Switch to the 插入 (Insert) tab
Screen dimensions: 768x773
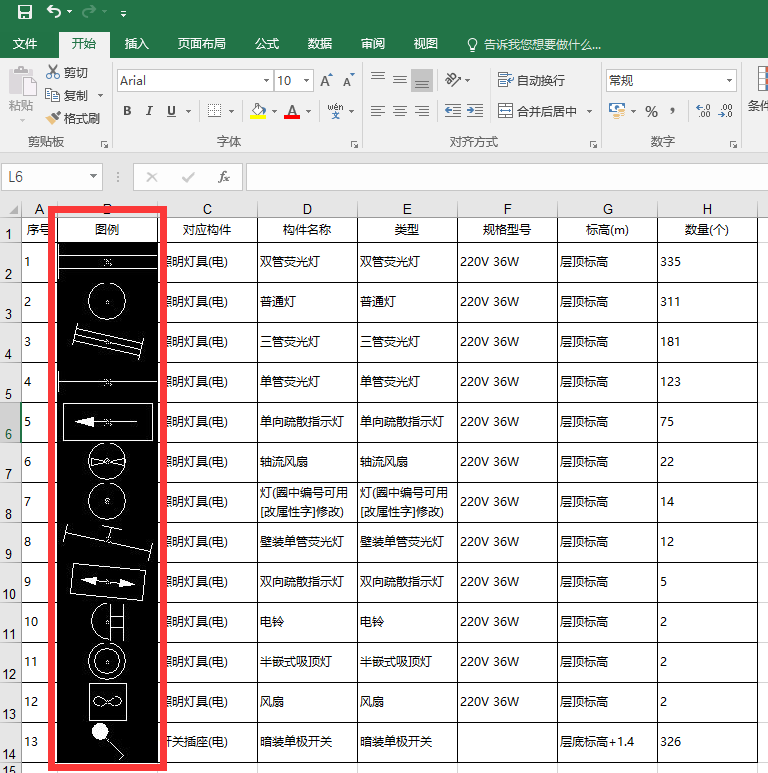[x=137, y=44]
